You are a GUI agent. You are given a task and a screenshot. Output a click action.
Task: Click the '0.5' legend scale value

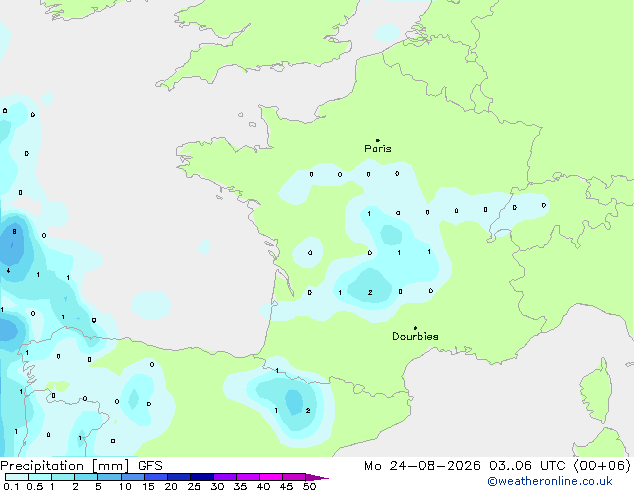[35, 486]
